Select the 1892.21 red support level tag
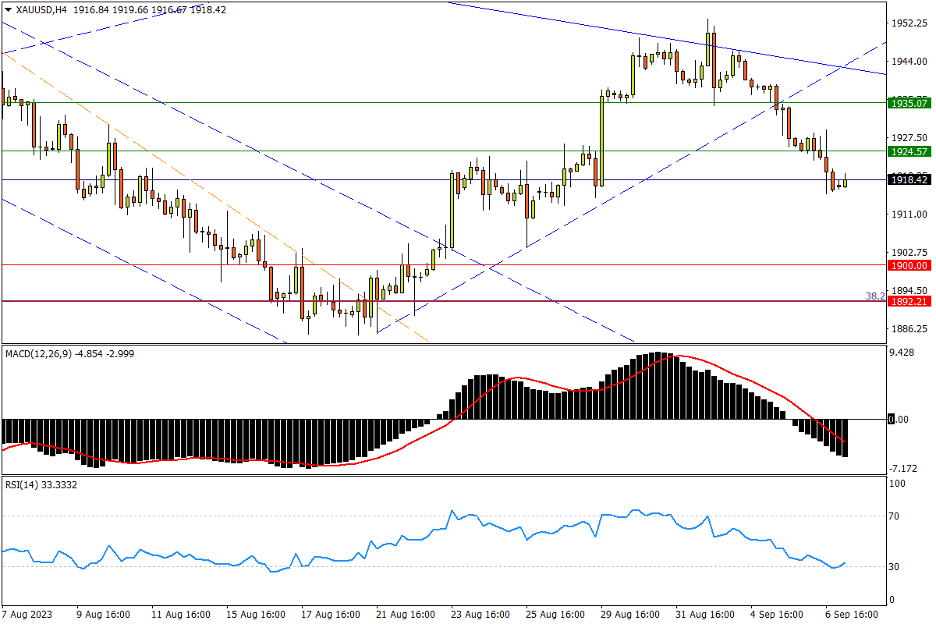Image resolution: width=936 pixels, height=624 pixels. [909, 301]
